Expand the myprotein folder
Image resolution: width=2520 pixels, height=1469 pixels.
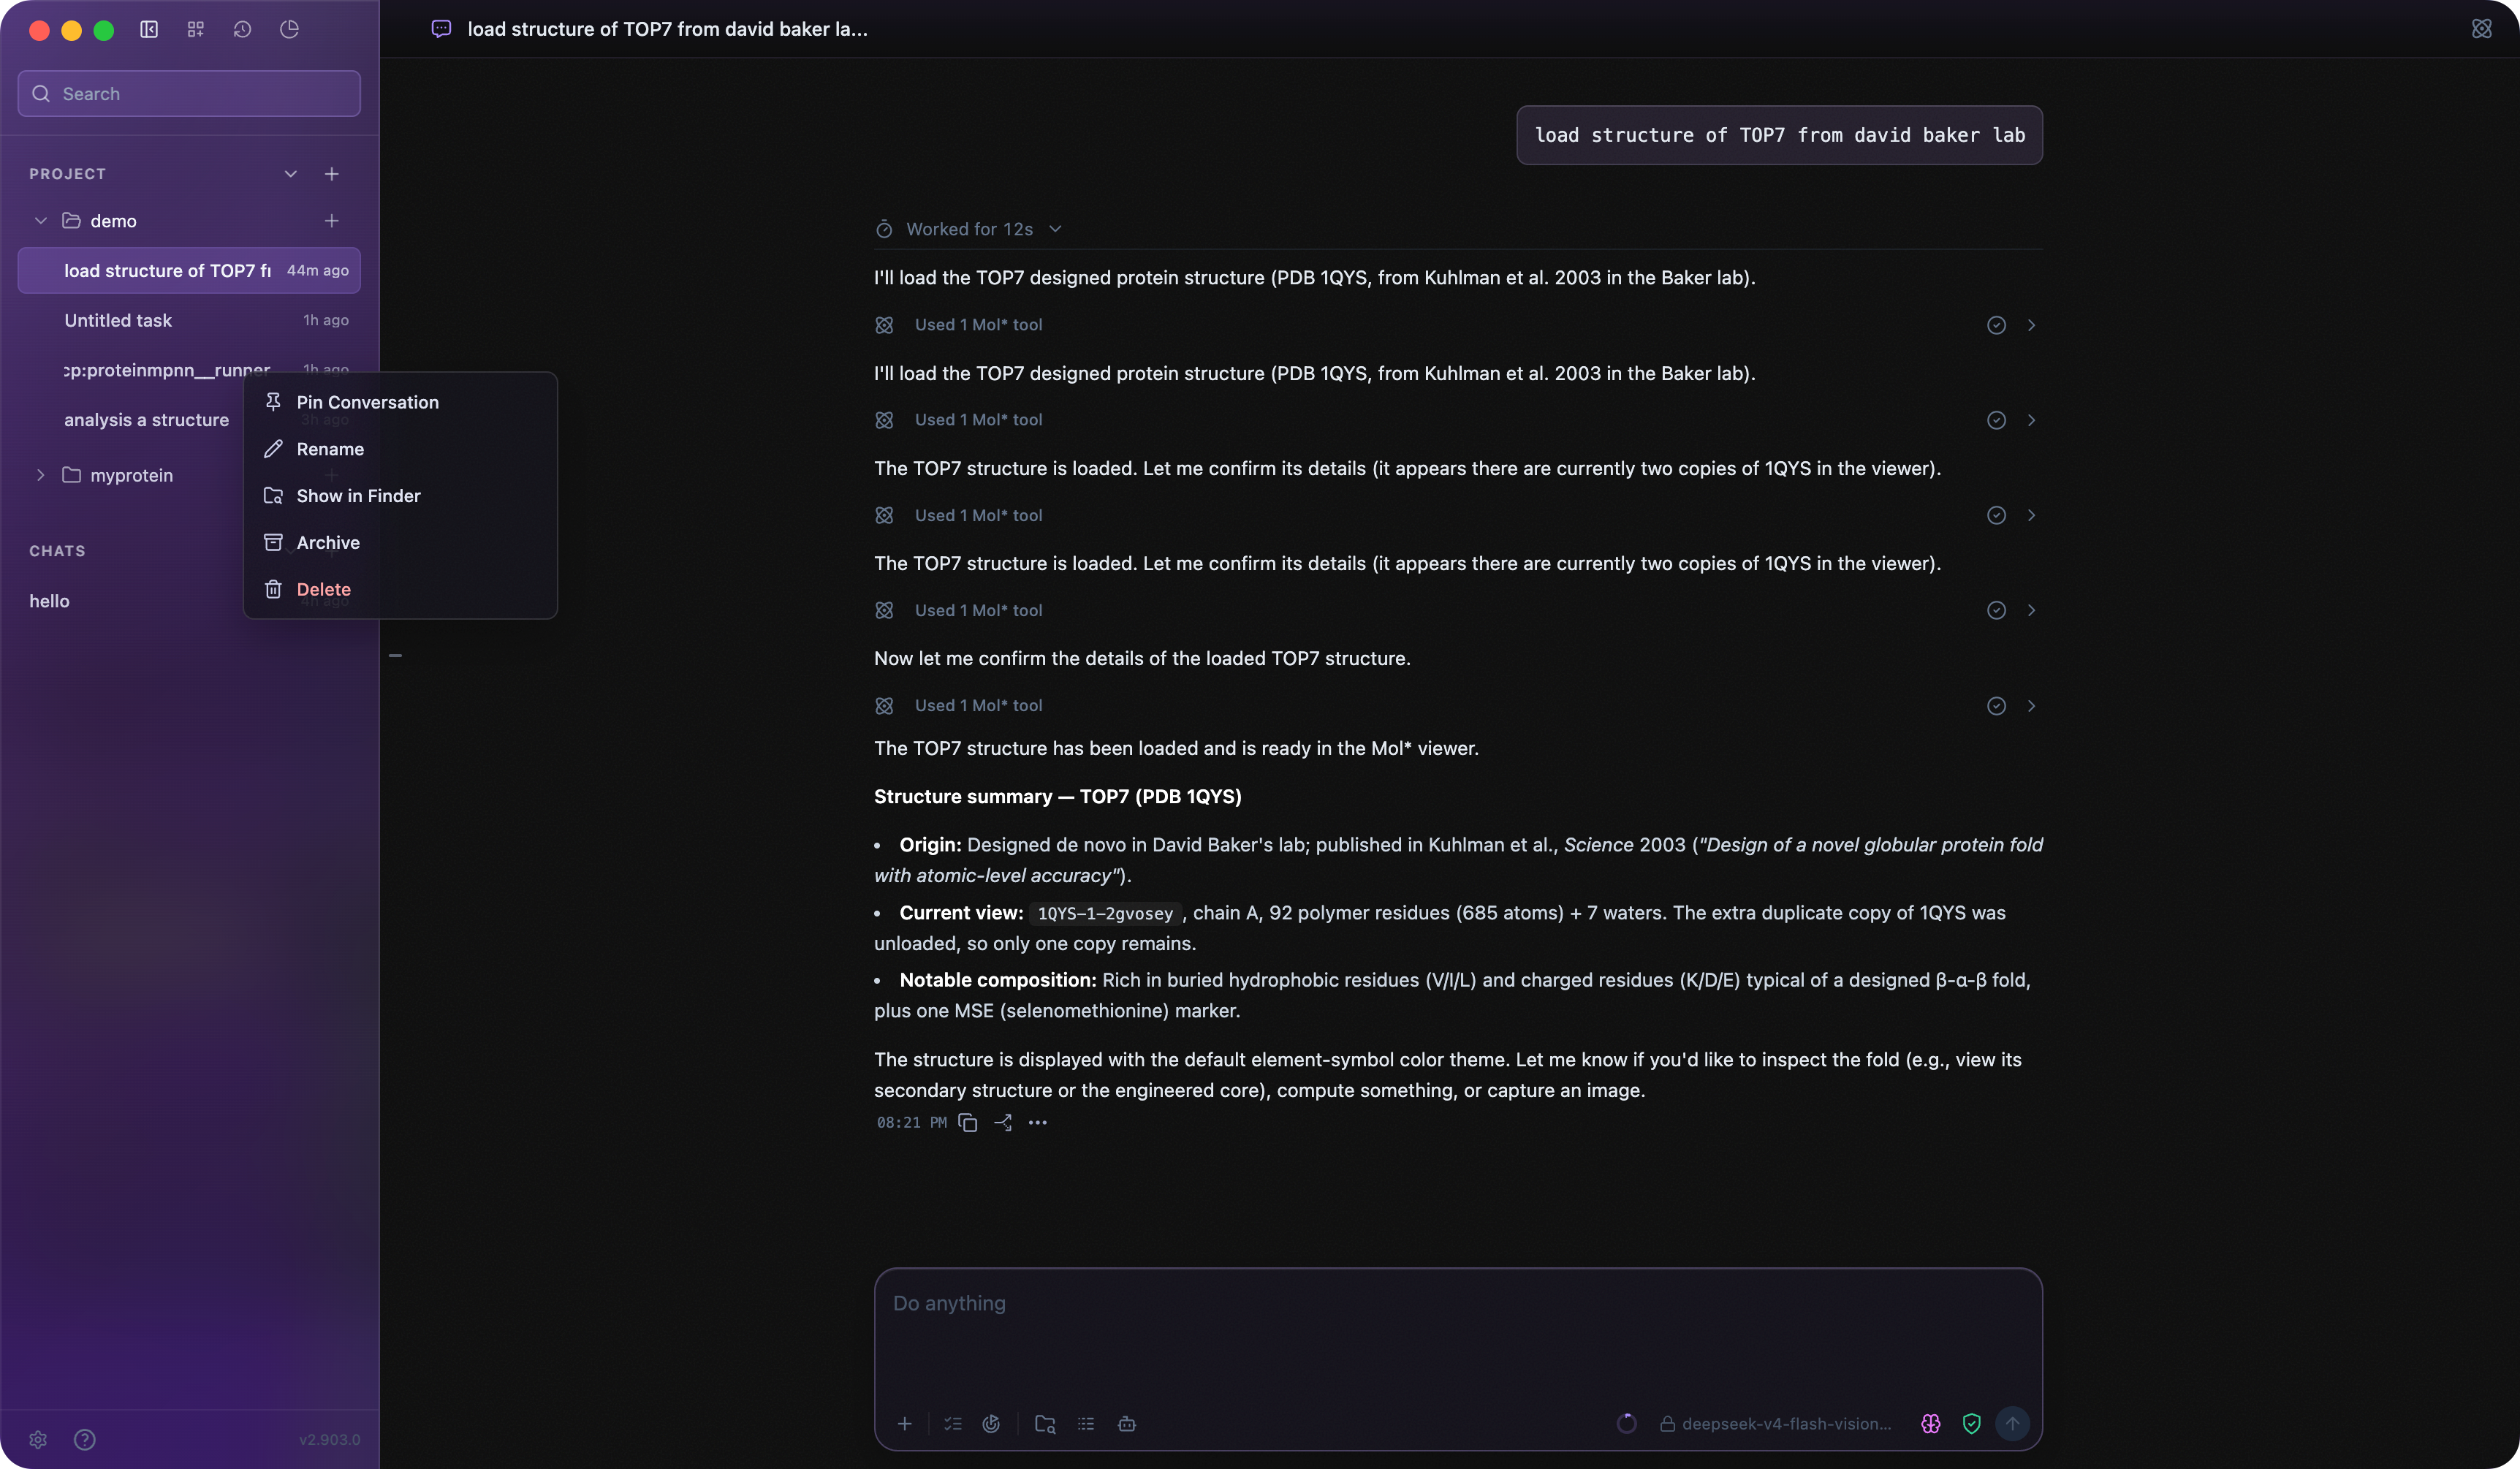pyautogui.click(x=40, y=475)
